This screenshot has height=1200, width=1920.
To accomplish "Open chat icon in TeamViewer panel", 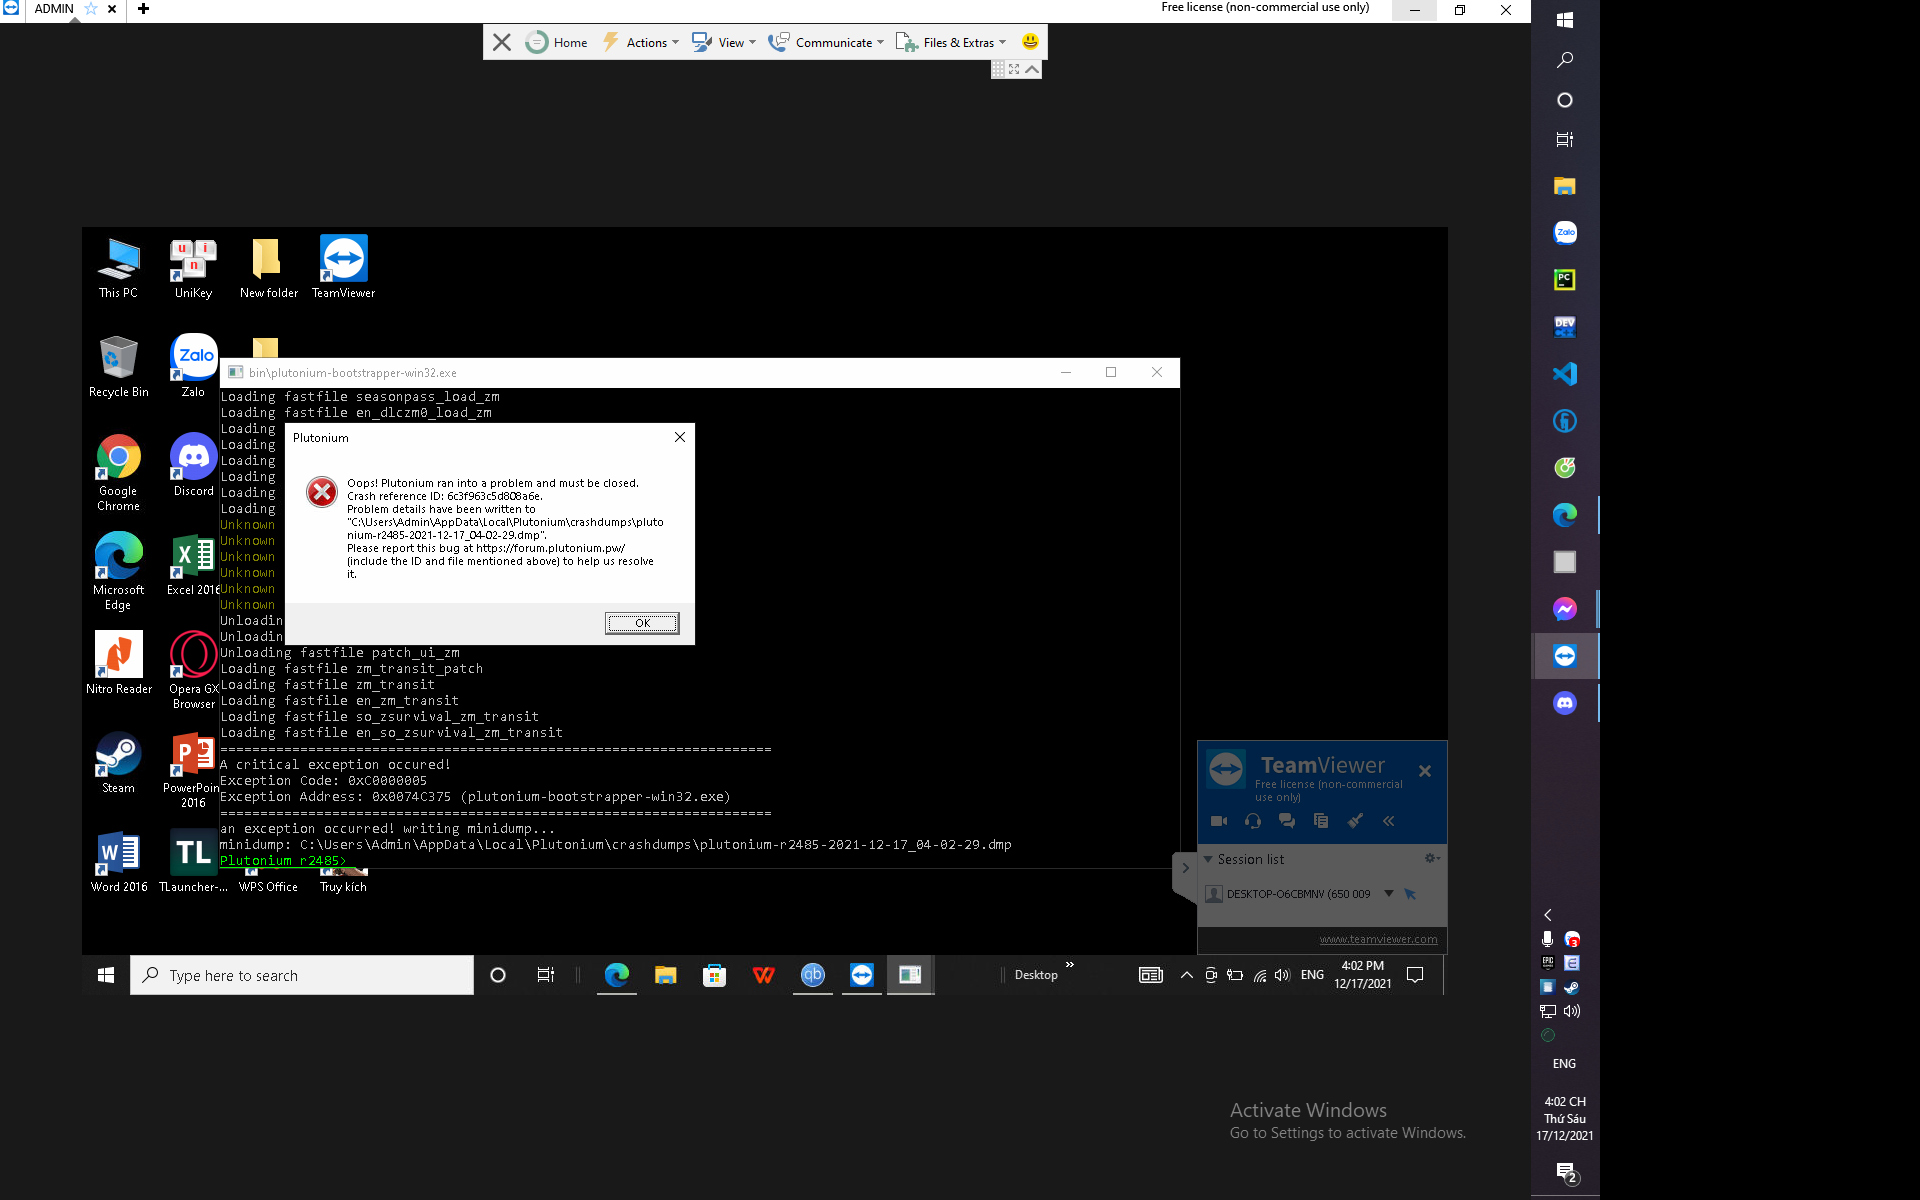I will point(1287,821).
